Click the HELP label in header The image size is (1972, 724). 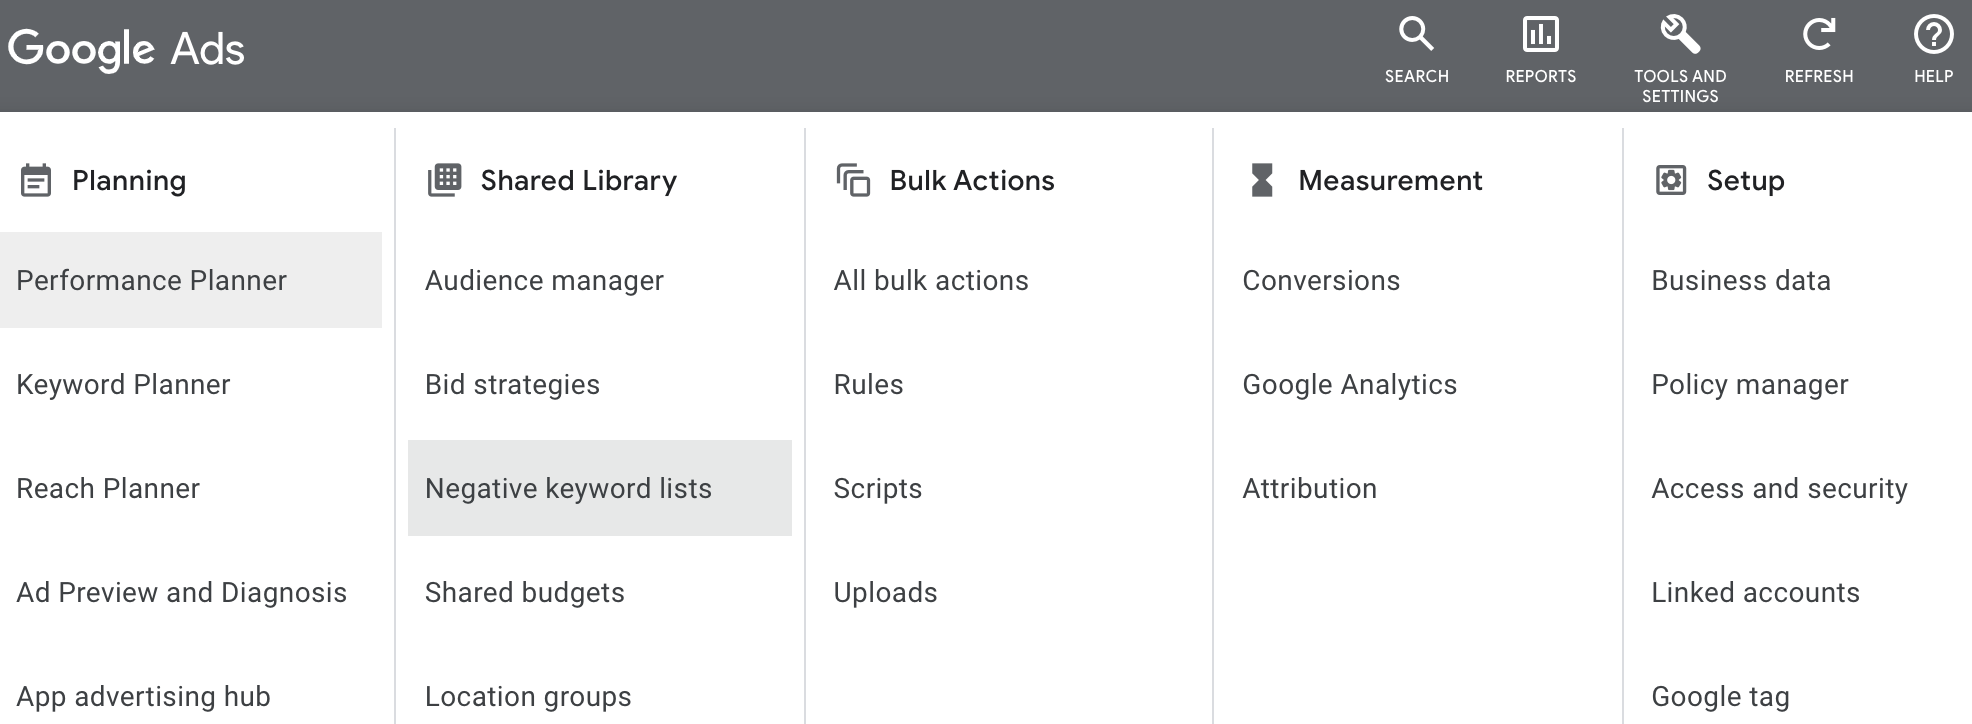pos(1933,76)
